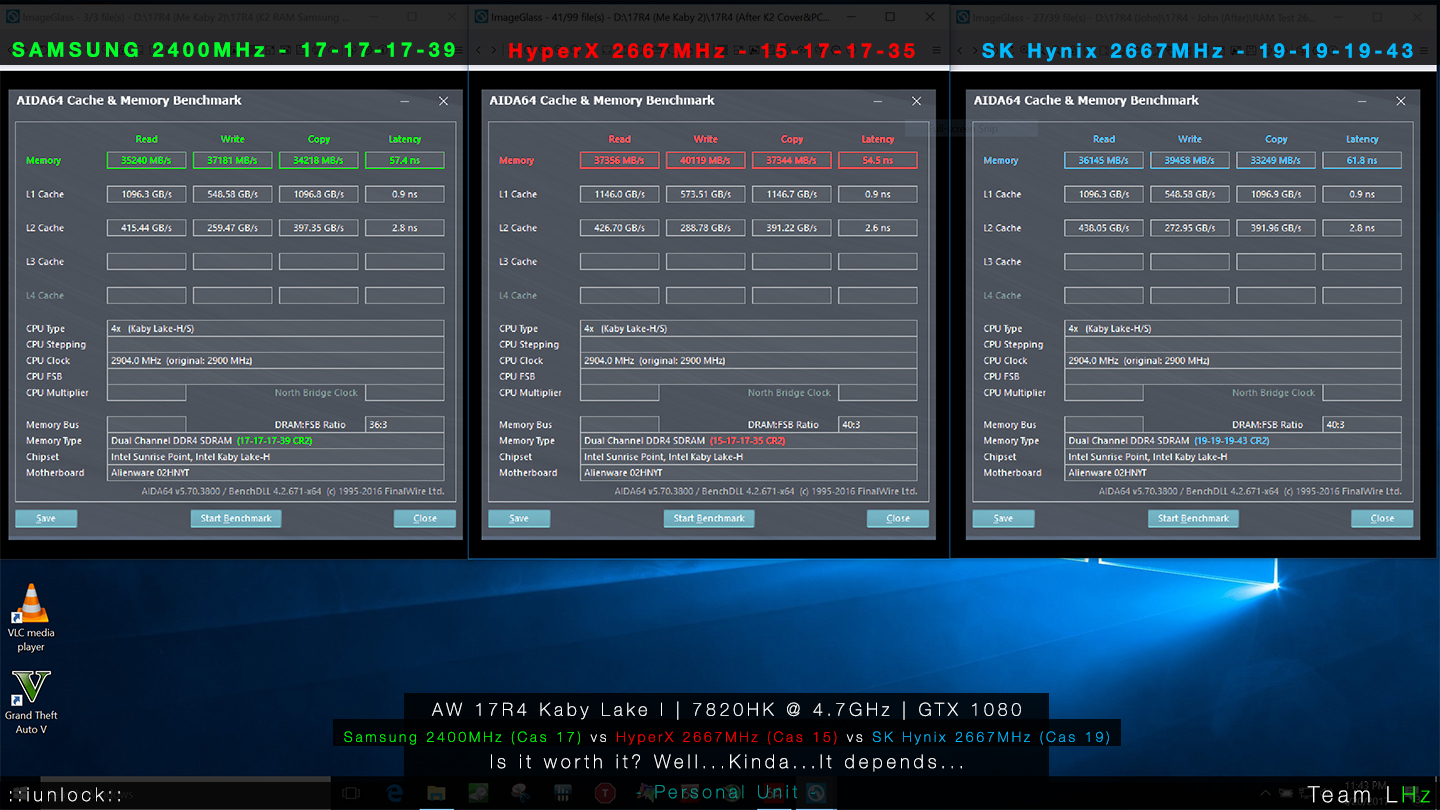Select the memory read value 37356 MB/s
This screenshot has width=1440, height=810.
[x=619, y=160]
